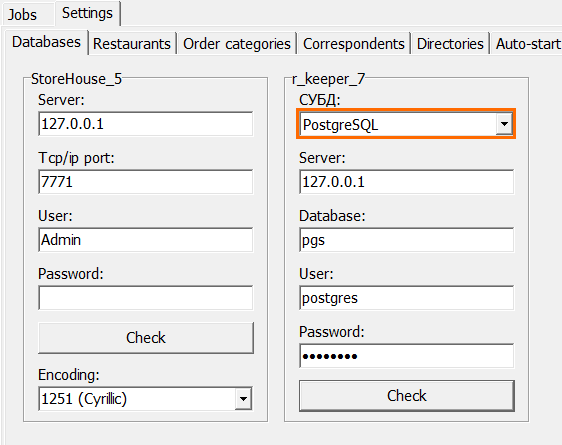Click the Database field containing pgs
The width and height of the screenshot is (562, 445).
(406, 240)
